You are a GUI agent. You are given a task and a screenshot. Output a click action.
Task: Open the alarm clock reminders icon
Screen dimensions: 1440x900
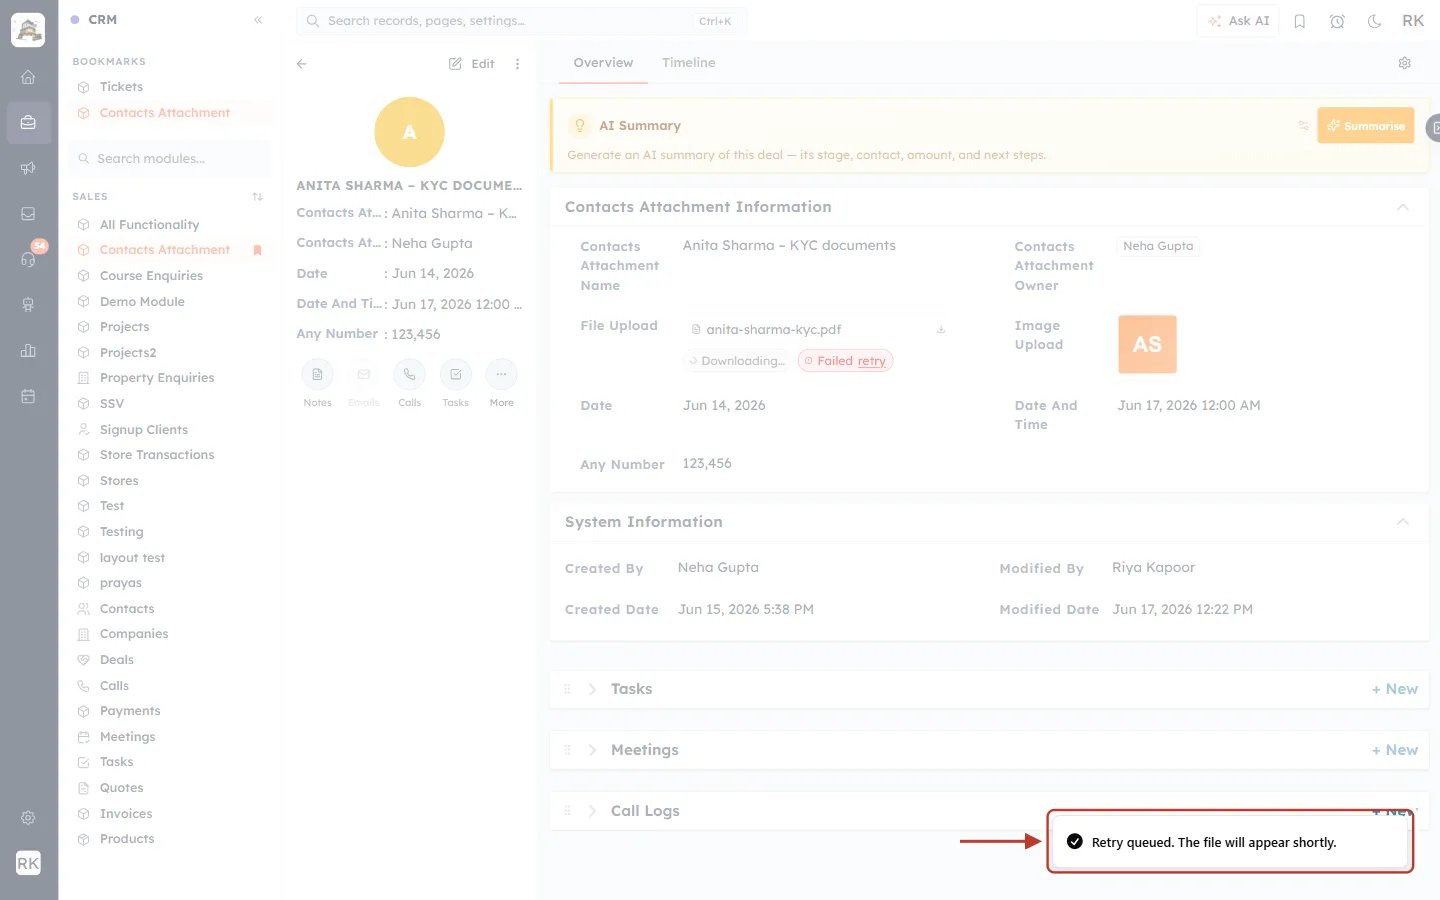coord(1337,21)
